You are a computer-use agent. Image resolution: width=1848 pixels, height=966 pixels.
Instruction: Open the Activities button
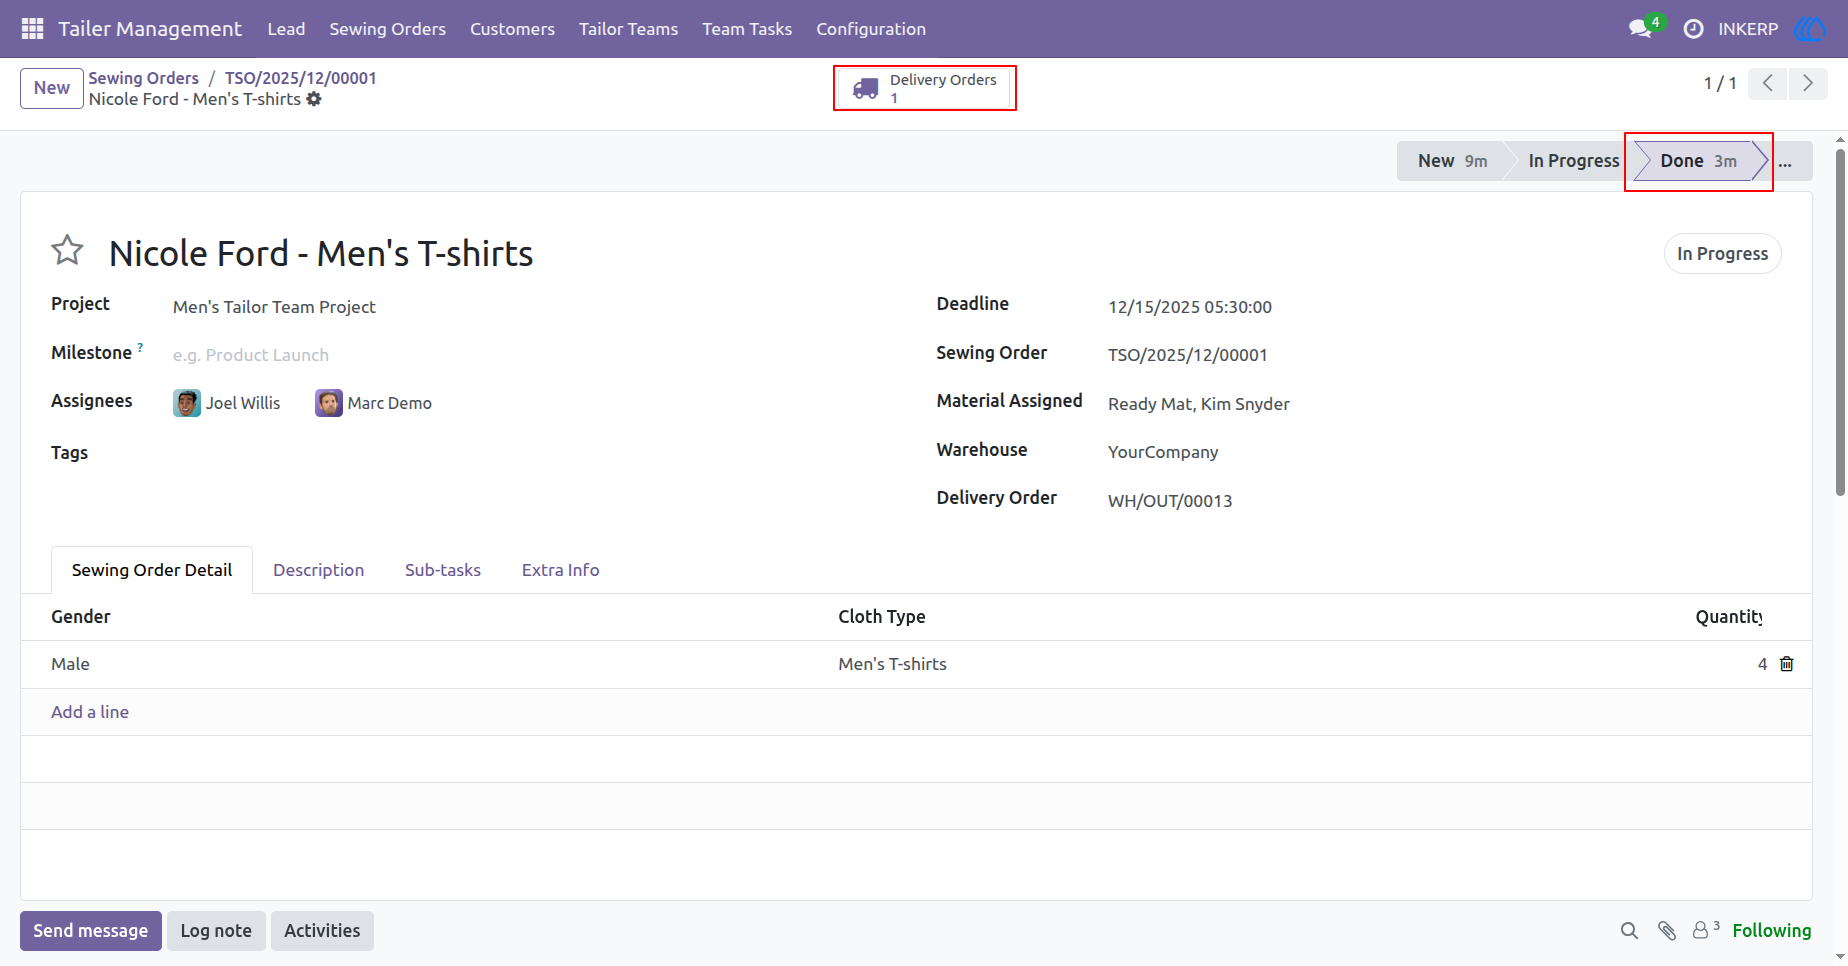[322, 931]
